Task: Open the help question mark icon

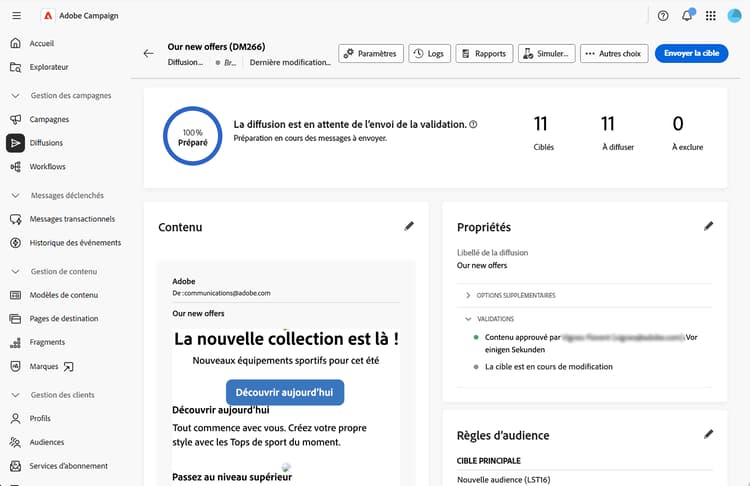Action: pos(663,16)
